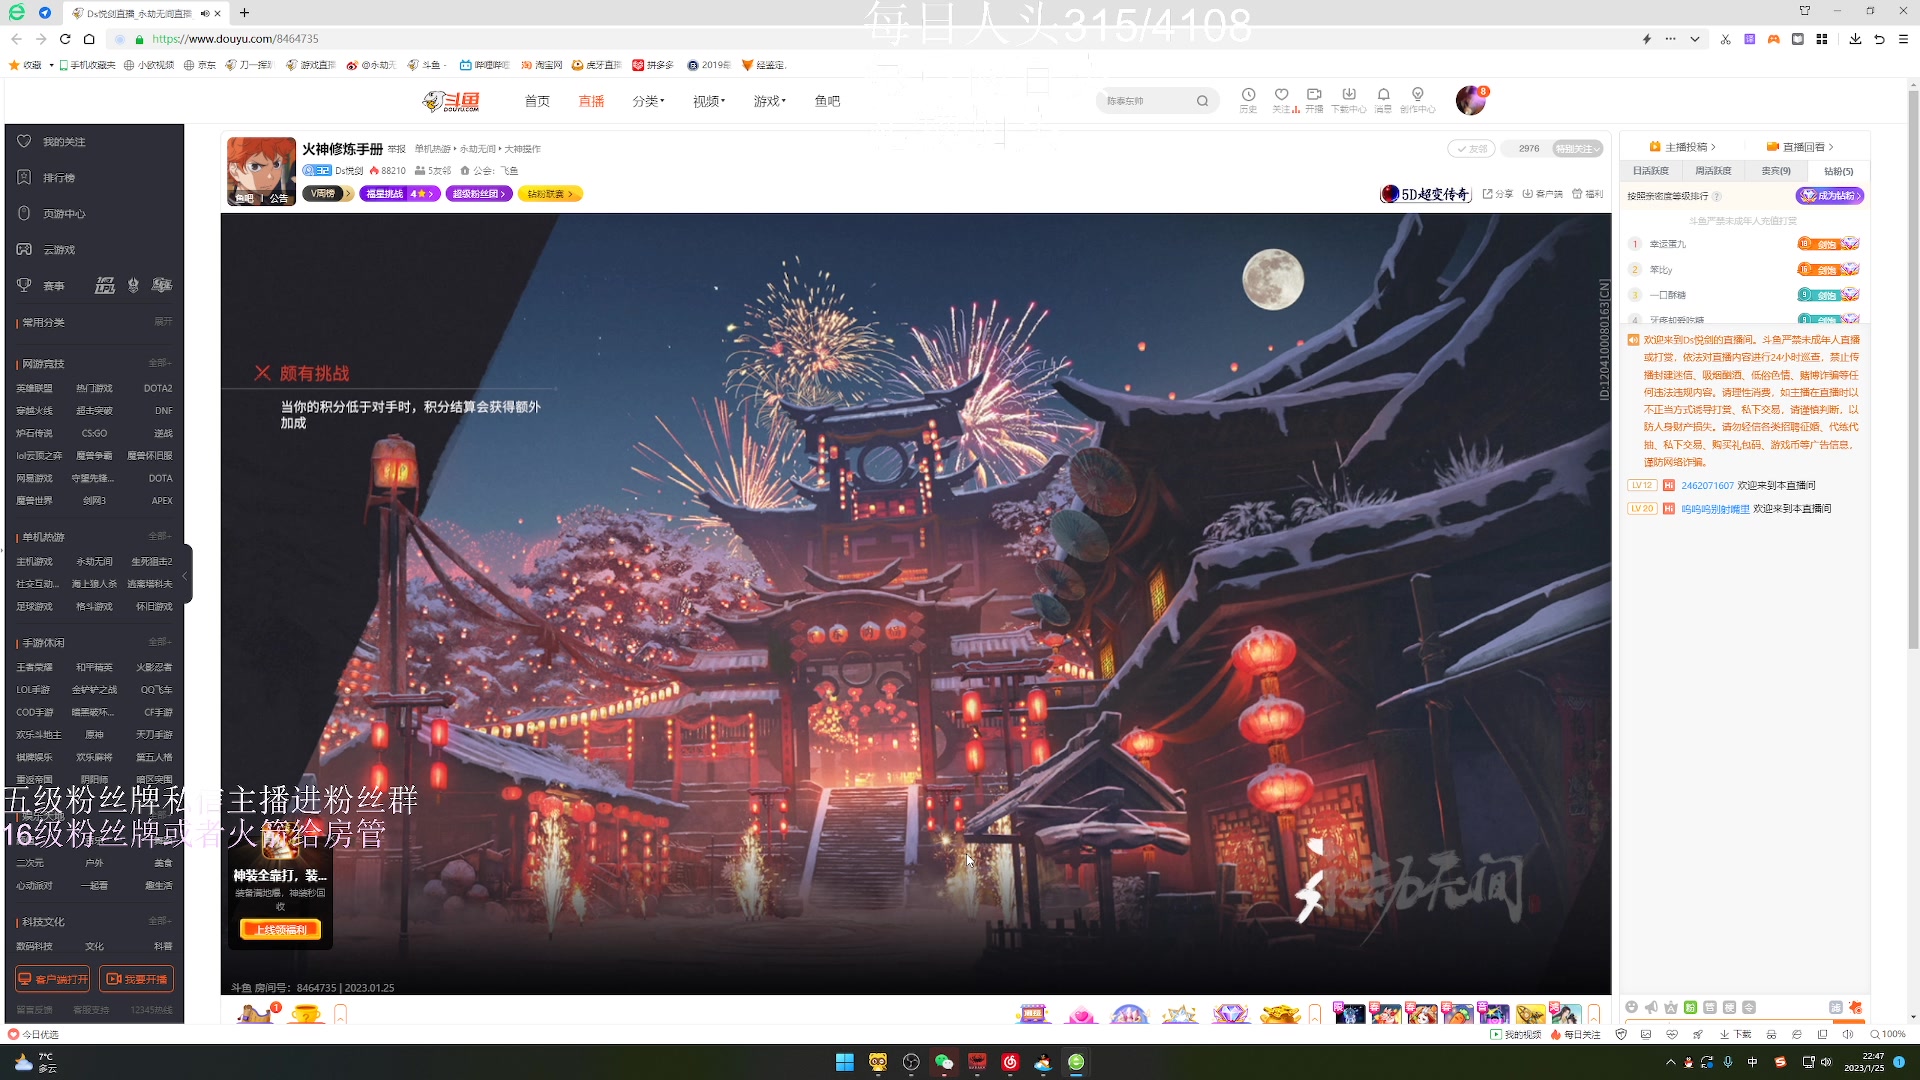Click the horn/broadcast icon above chat input
Viewport: 1920px width, 1080px height.
1651,1007
